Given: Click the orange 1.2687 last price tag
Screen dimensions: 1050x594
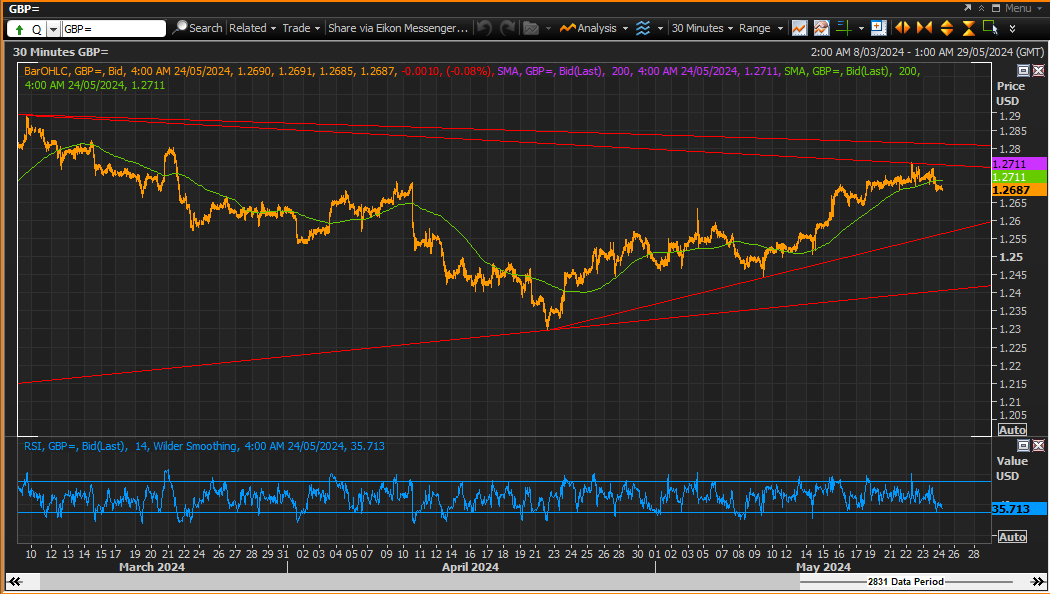Looking at the screenshot, I should click(x=1019, y=190).
